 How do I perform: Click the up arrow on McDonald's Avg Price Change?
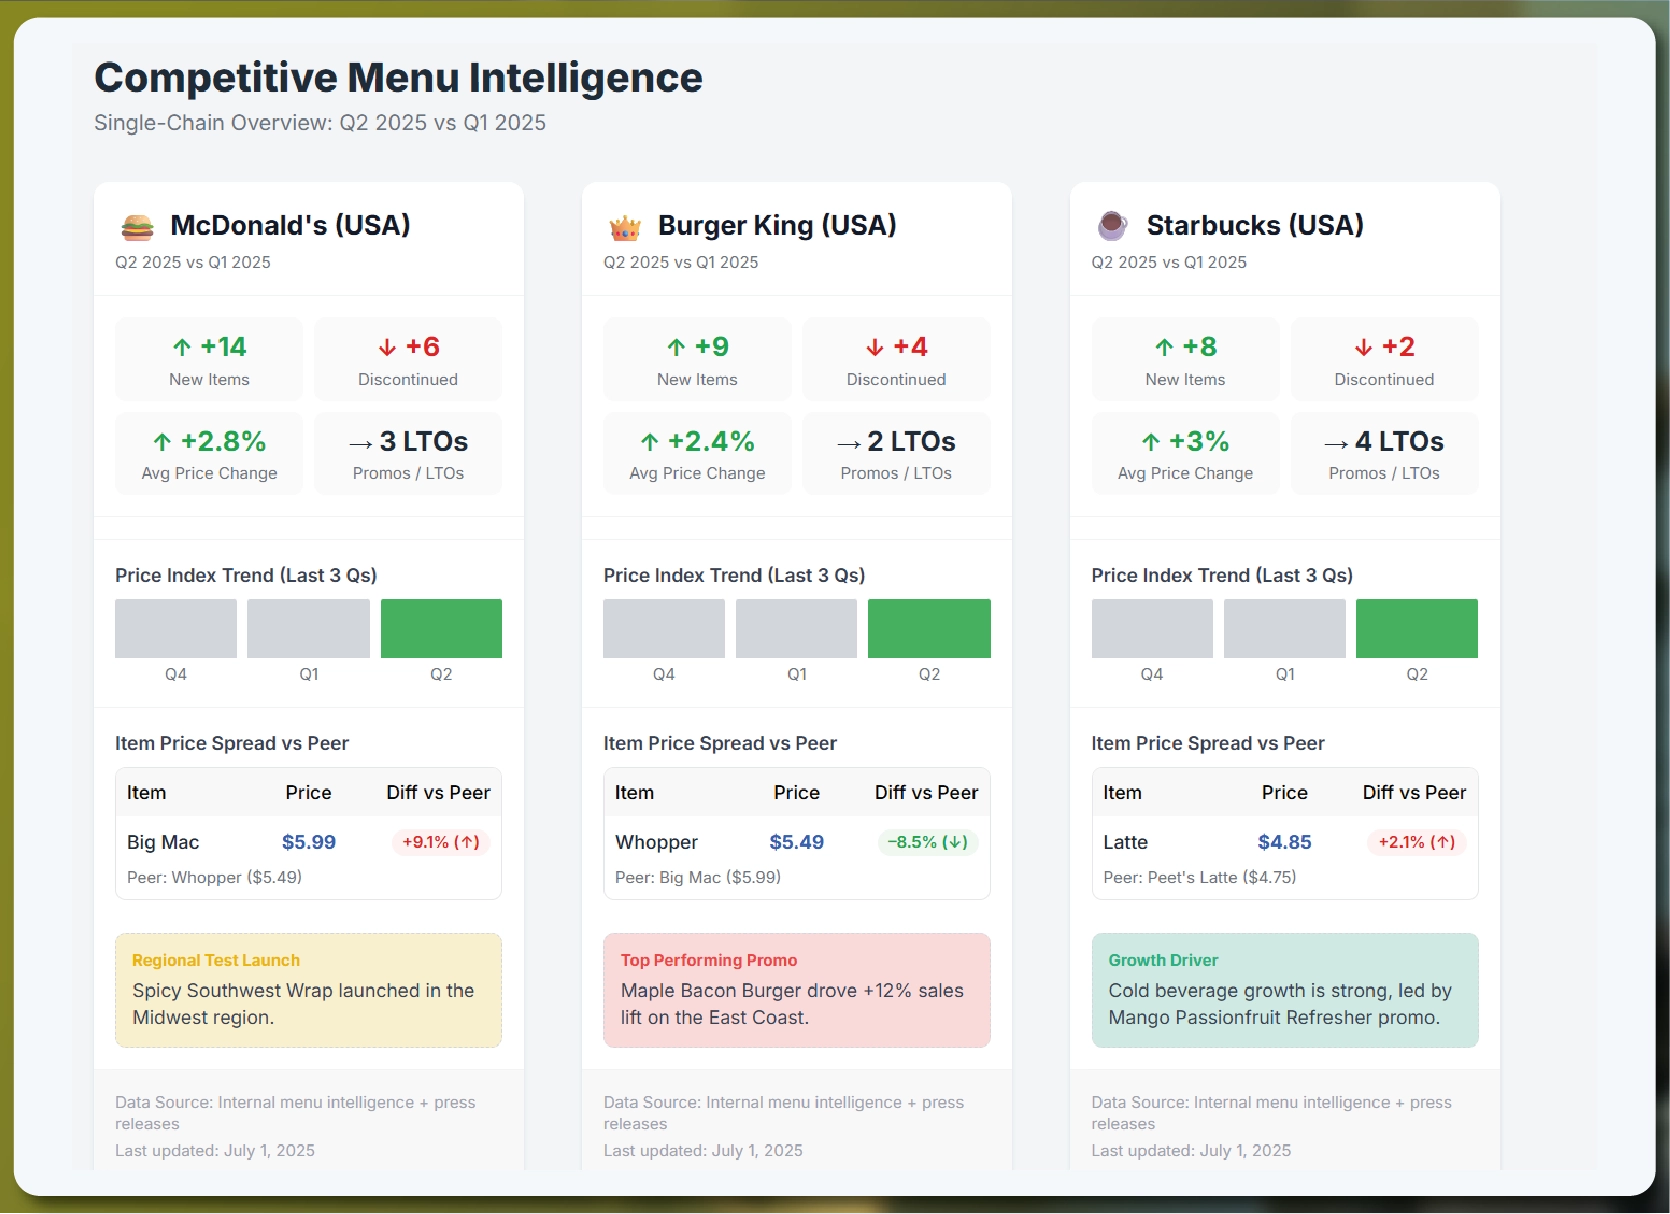point(163,442)
